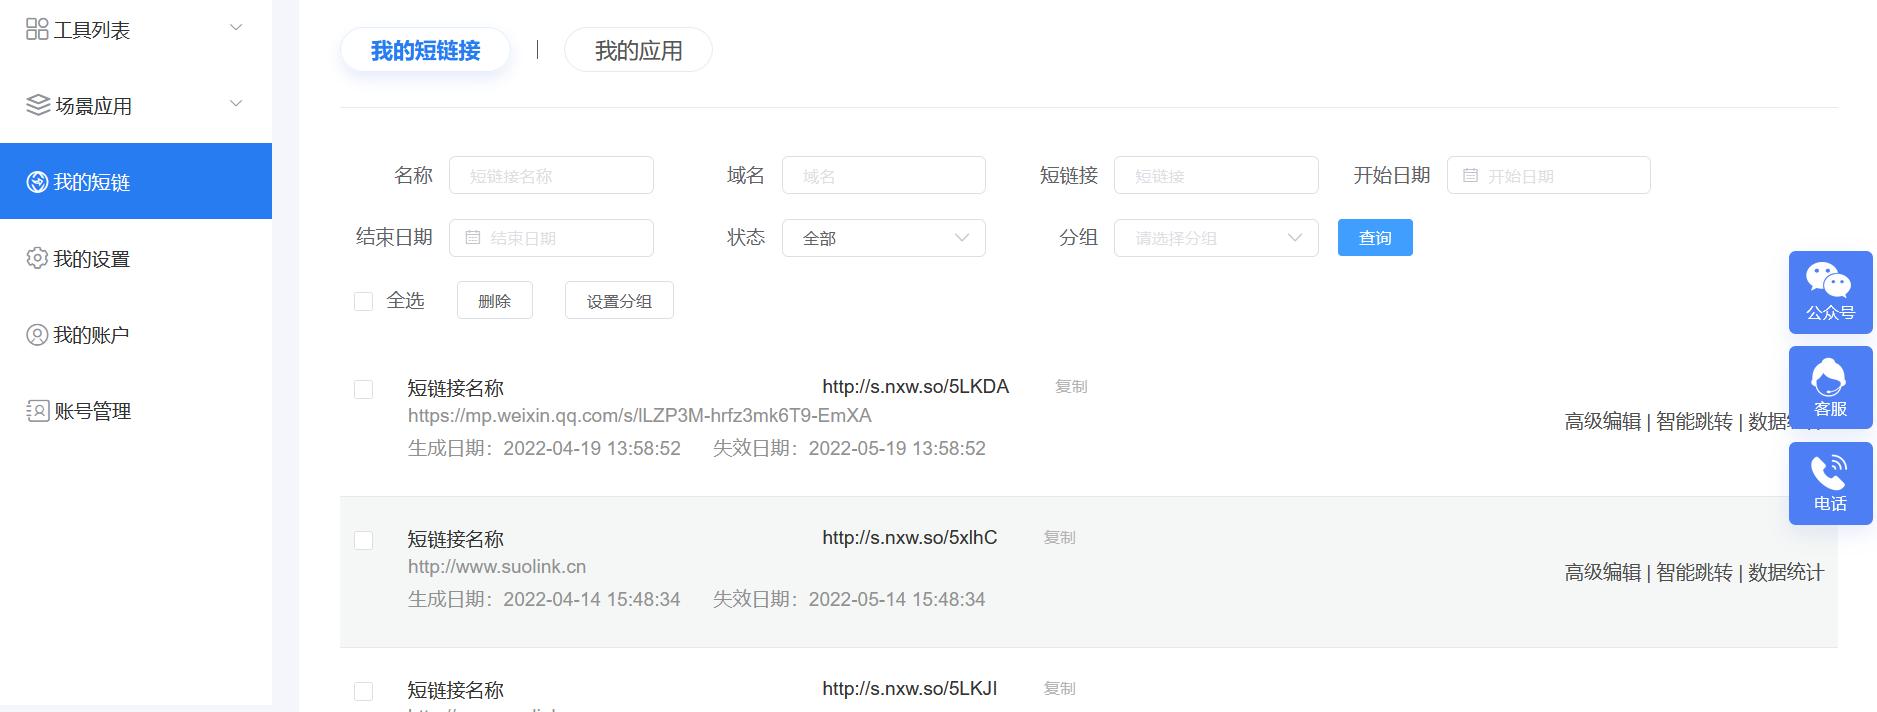Click 高级编辑 for link 5xlhC

(1603, 572)
